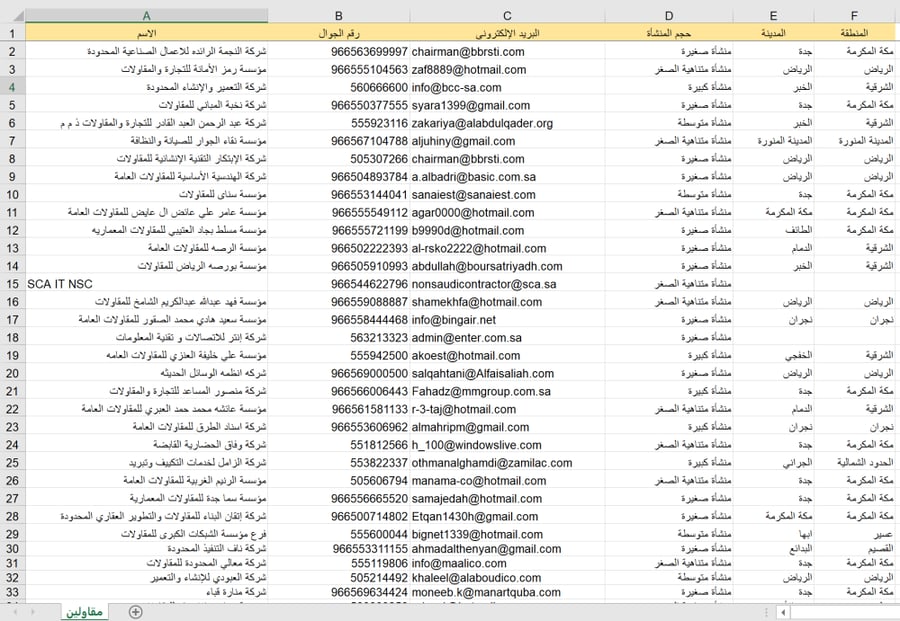Select cell with manama-co@hotmail.com
900x621 pixels.
pyautogui.click(x=507, y=480)
